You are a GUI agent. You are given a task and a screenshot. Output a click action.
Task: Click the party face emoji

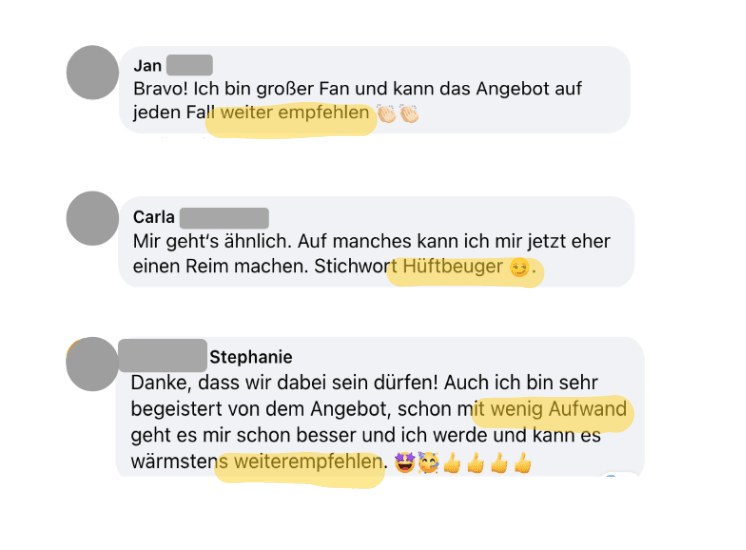(x=428, y=463)
